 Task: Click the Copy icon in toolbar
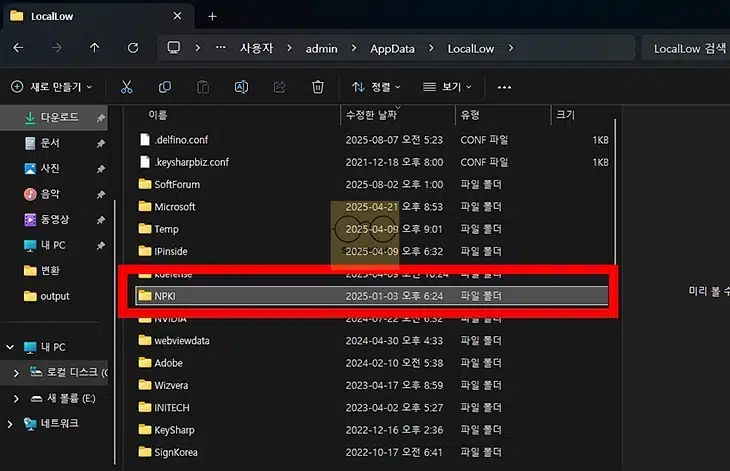tap(165, 87)
